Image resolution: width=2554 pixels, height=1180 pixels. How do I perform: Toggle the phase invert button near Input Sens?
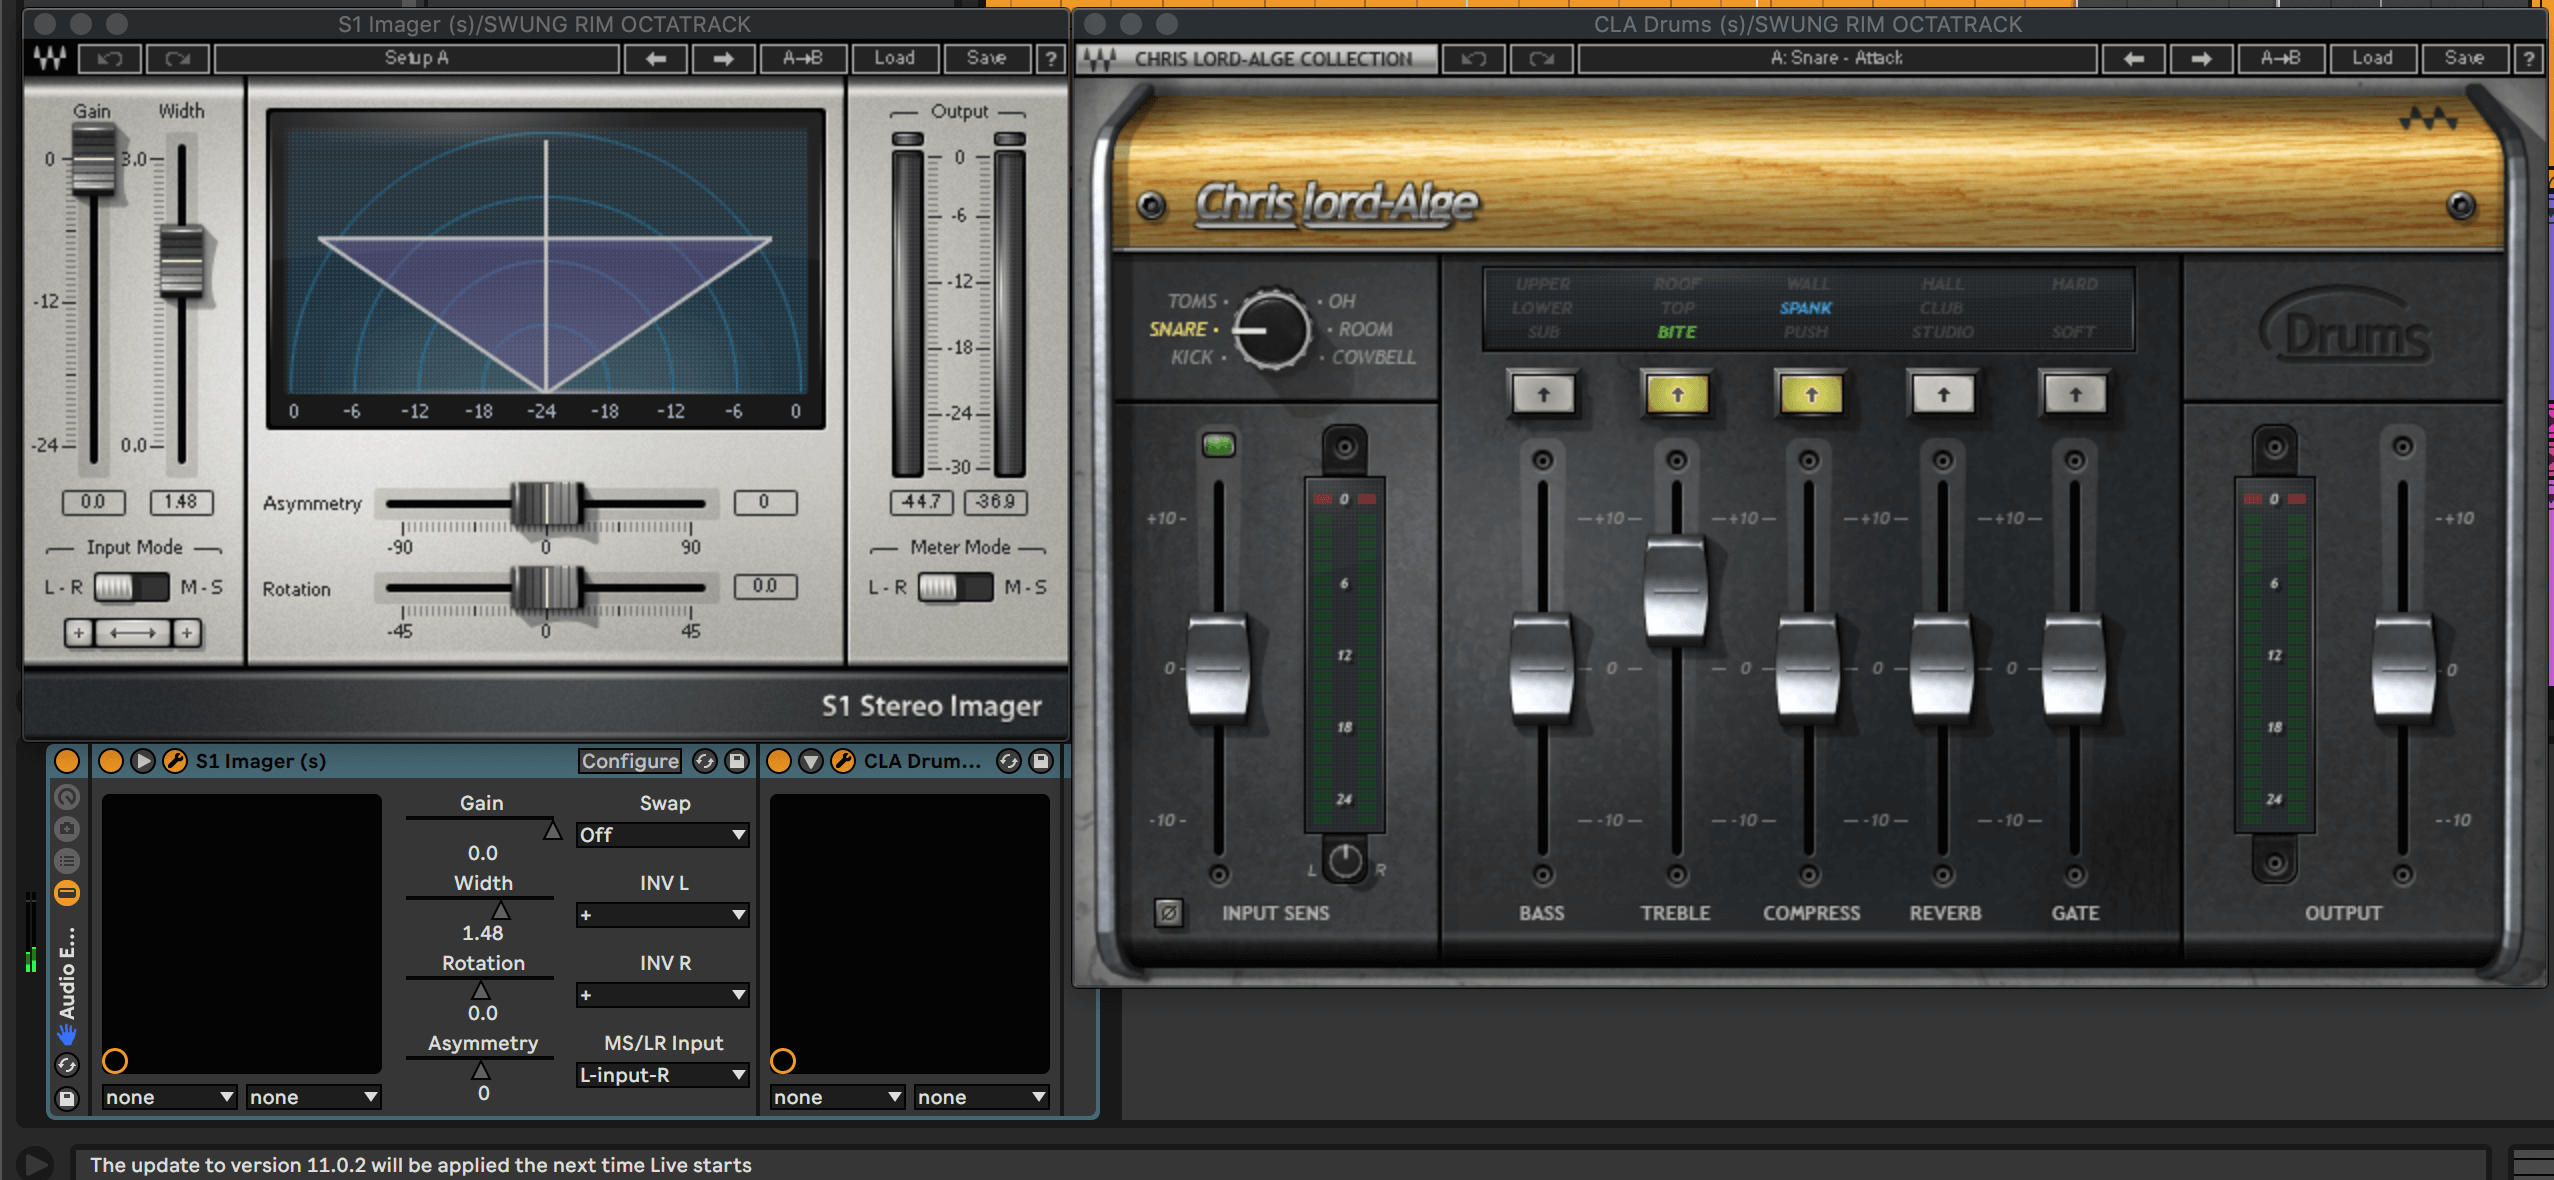(x=1168, y=912)
